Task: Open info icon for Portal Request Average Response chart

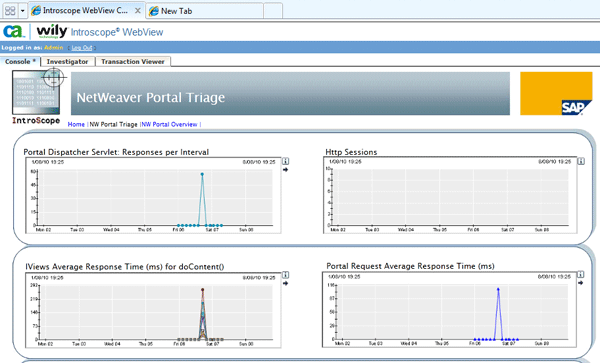Action: coord(580,275)
